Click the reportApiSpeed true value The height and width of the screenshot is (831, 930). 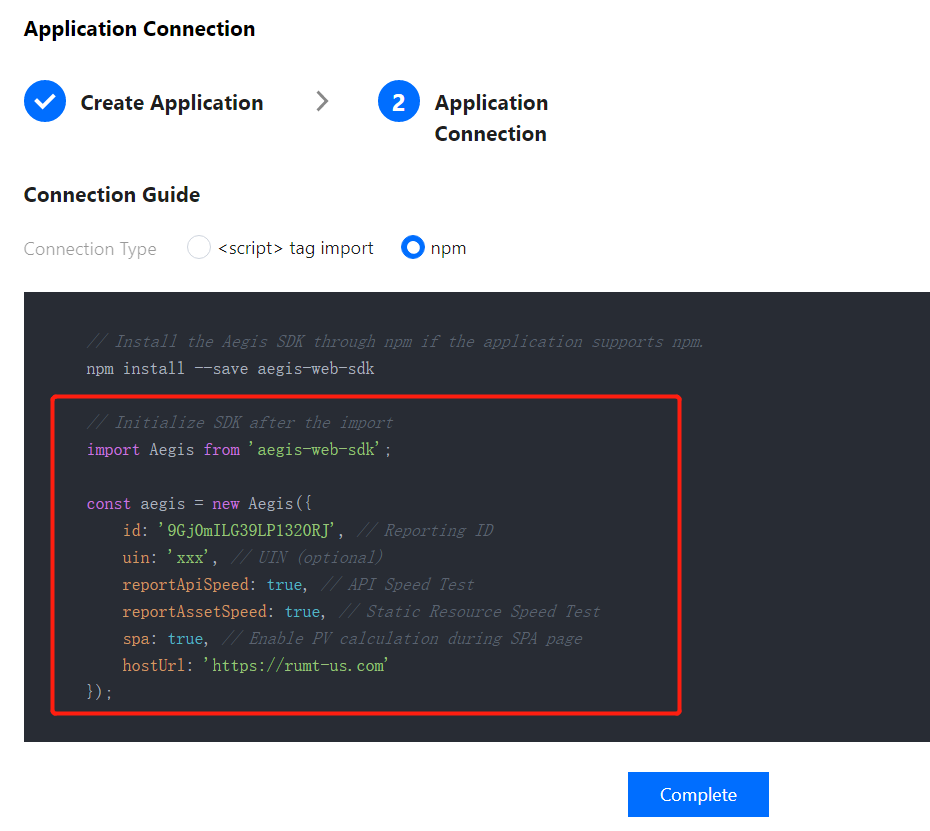coord(285,584)
